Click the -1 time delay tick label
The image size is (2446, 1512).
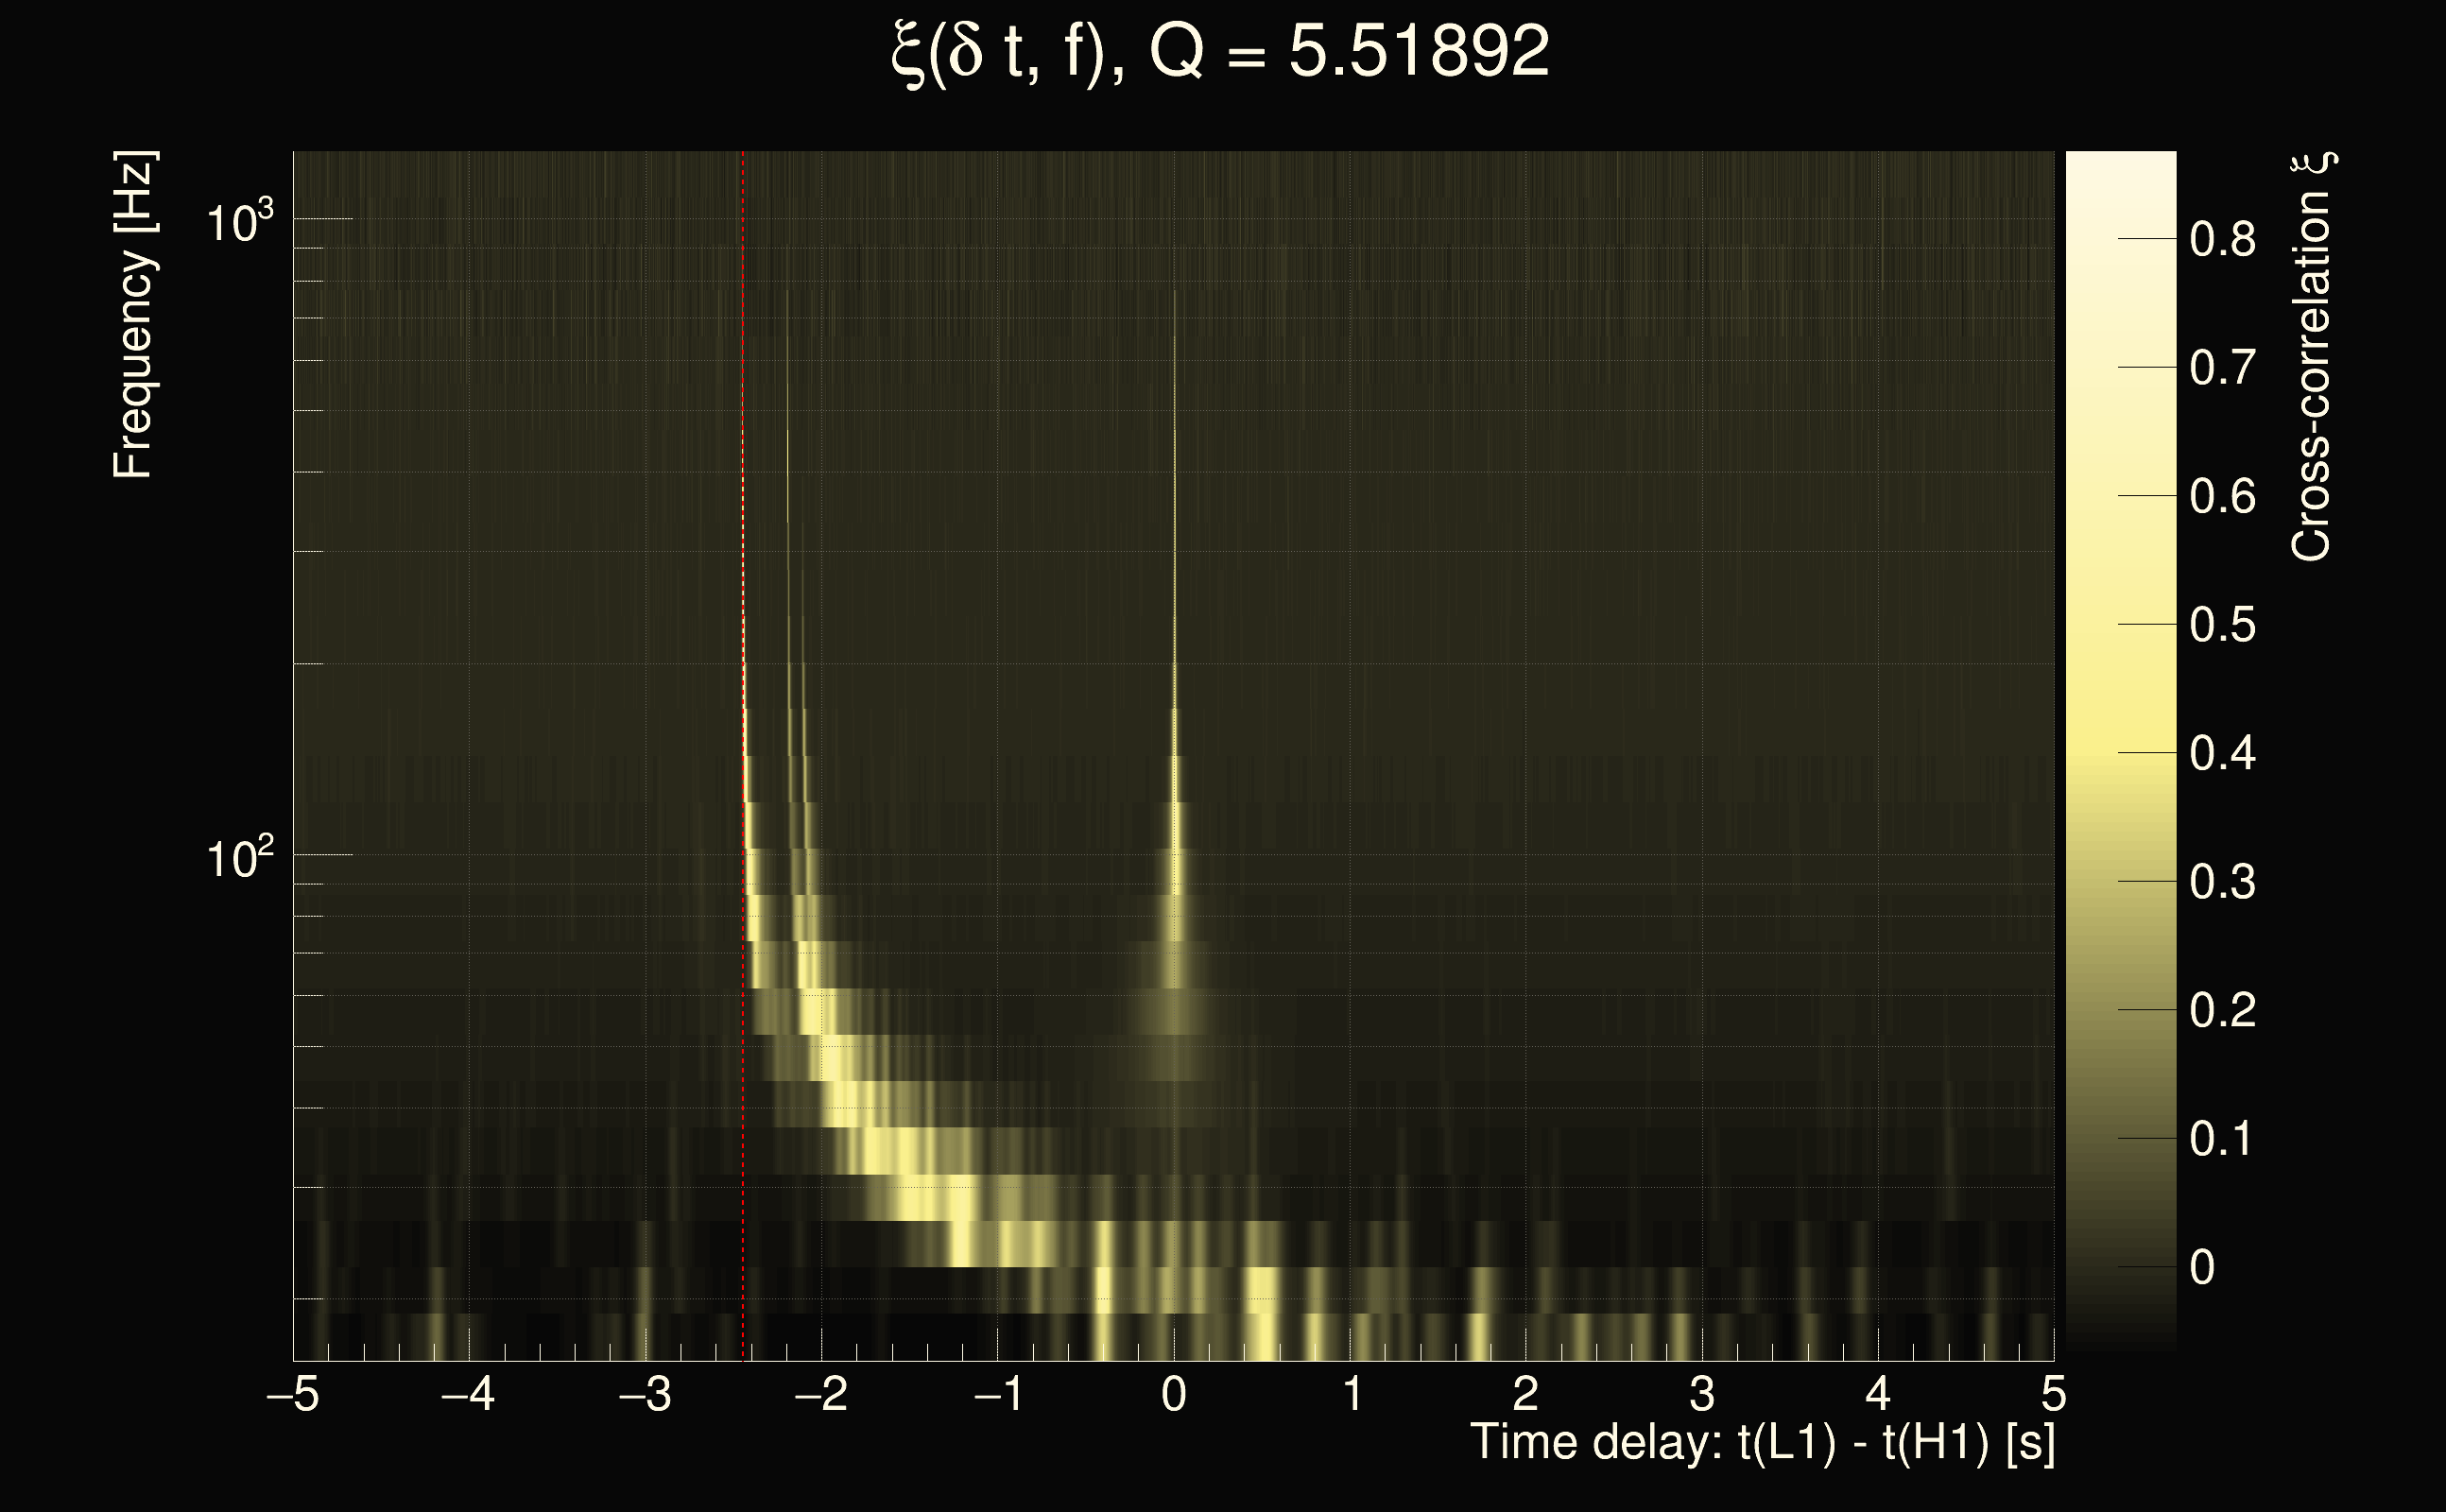[x=998, y=1394]
